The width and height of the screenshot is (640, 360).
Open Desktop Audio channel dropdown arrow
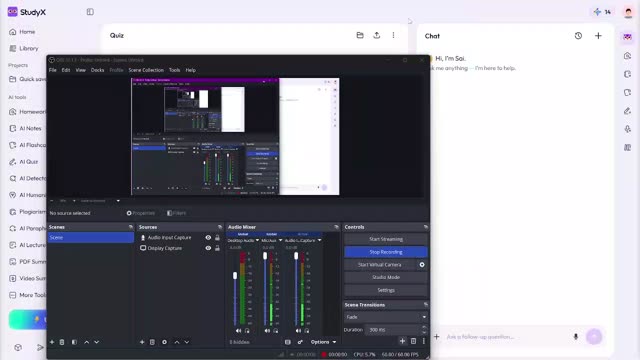click(257, 240)
